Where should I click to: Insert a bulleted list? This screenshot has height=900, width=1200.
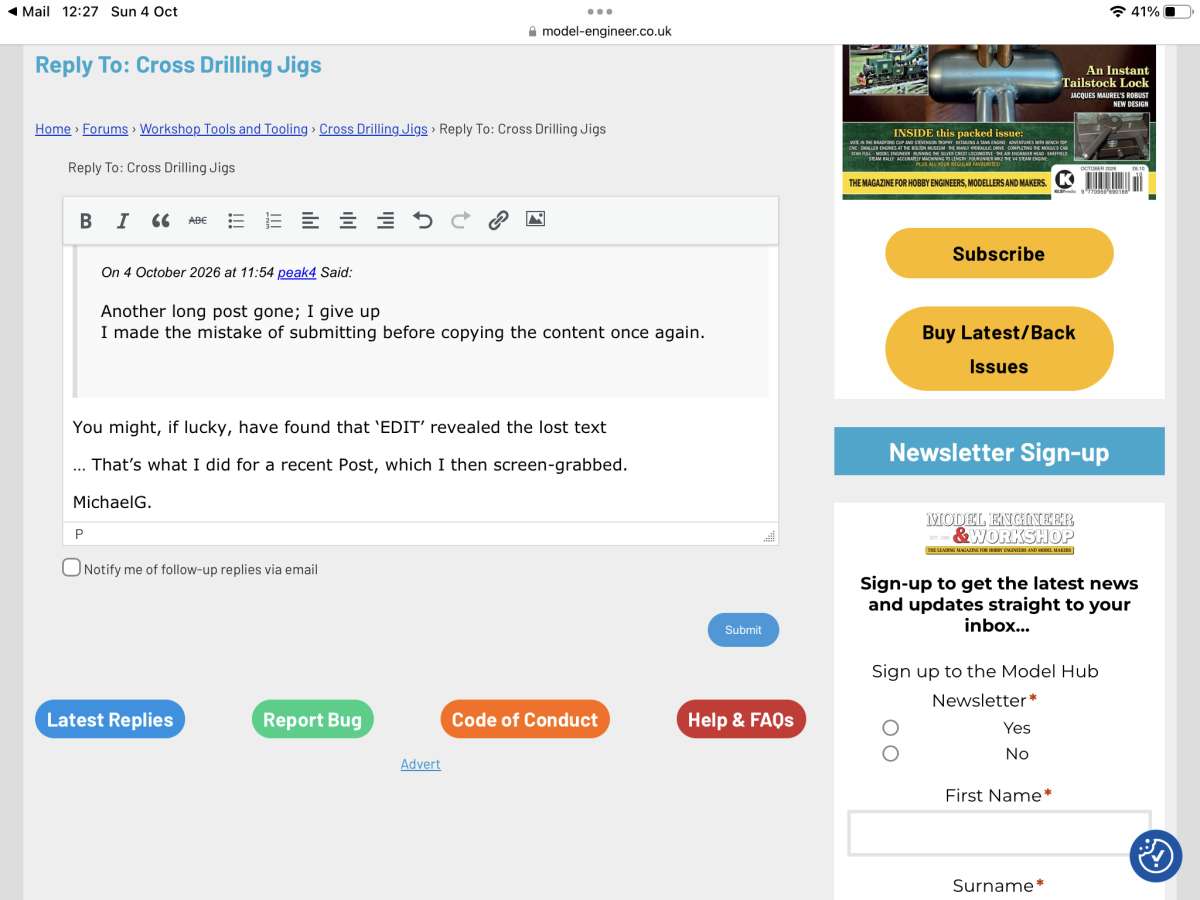coord(236,221)
